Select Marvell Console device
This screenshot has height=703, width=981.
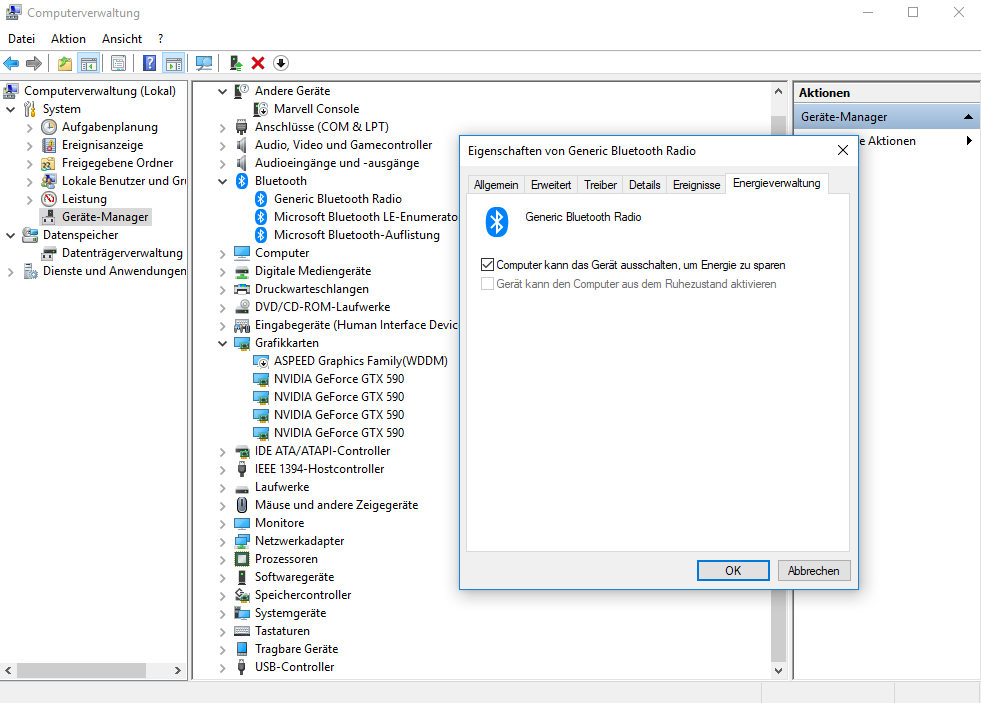pos(316,109)
